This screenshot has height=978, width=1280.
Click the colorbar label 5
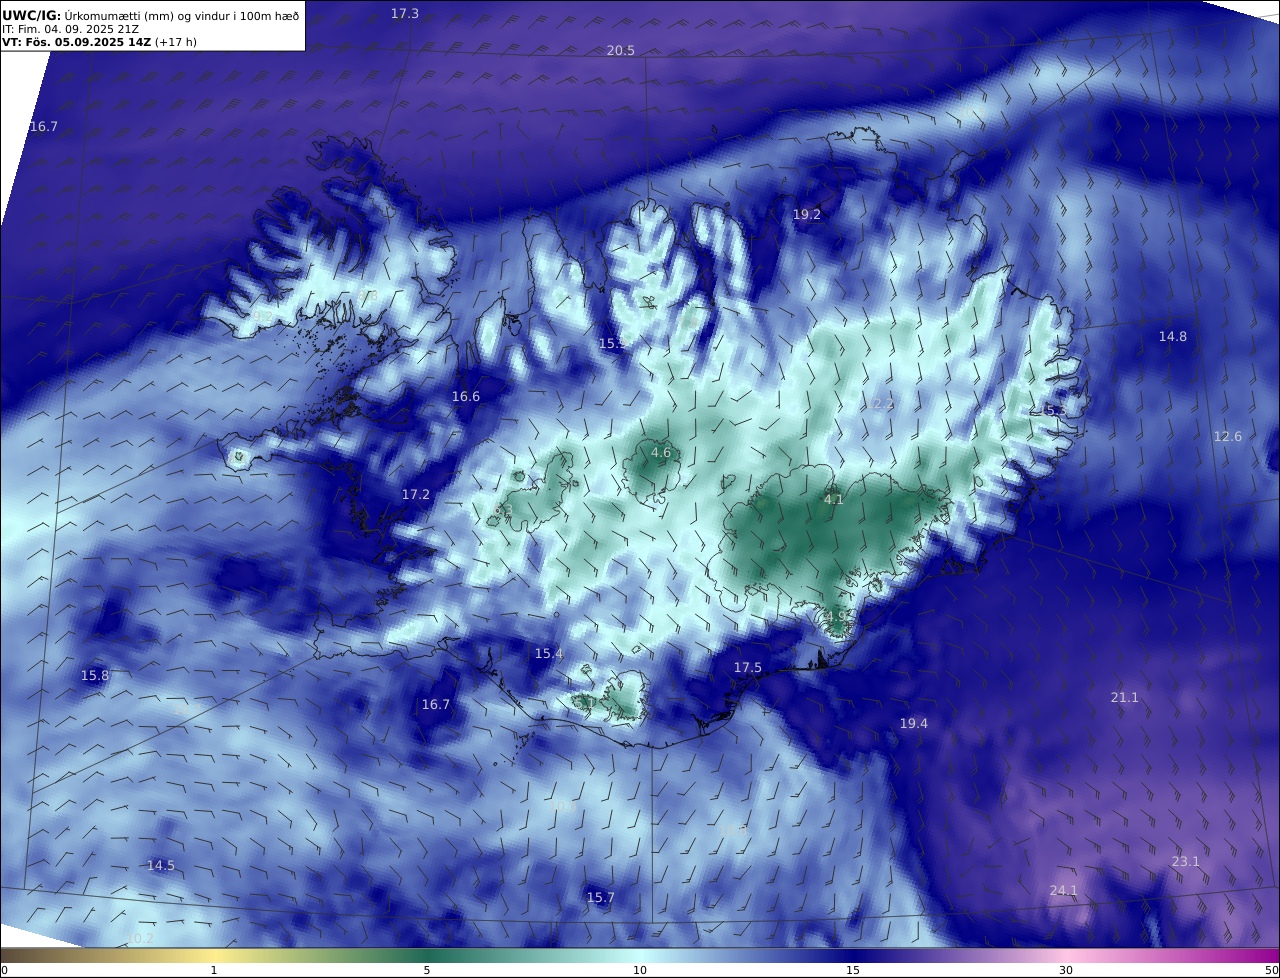pos(427,970)
